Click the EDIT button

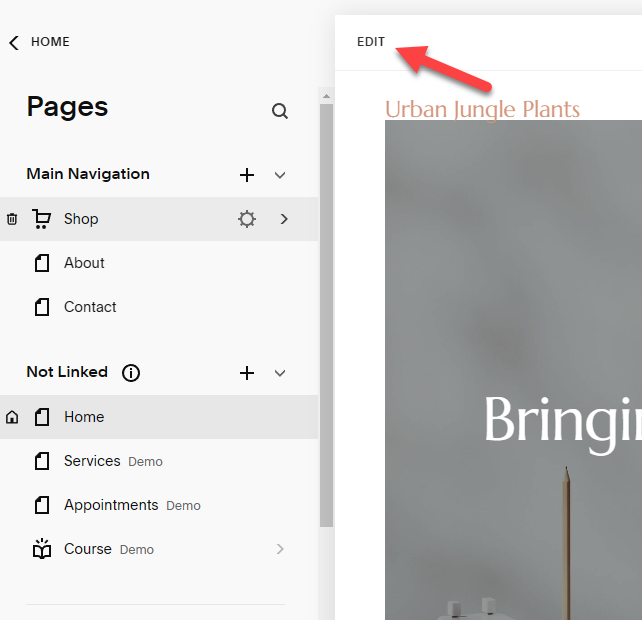click(x=371, y=42)
